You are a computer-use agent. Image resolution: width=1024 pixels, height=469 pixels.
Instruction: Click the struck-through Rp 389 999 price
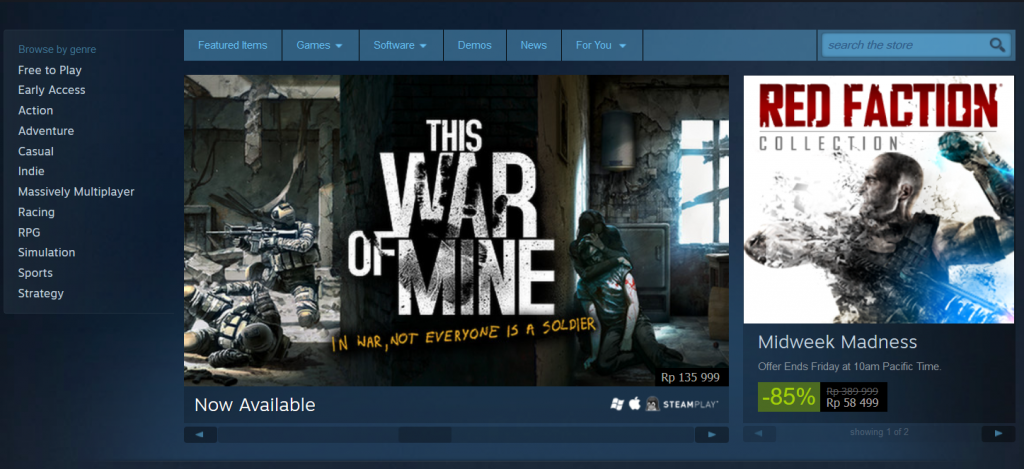[852, 391]
